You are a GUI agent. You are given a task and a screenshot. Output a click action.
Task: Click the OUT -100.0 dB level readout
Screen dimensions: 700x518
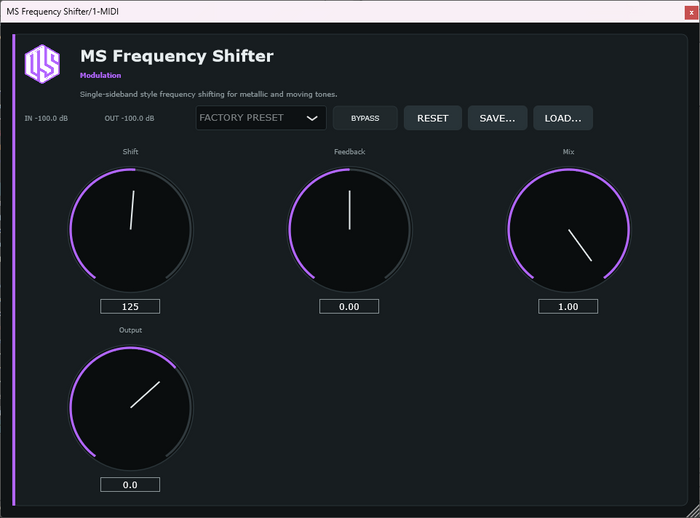point(129,118)
